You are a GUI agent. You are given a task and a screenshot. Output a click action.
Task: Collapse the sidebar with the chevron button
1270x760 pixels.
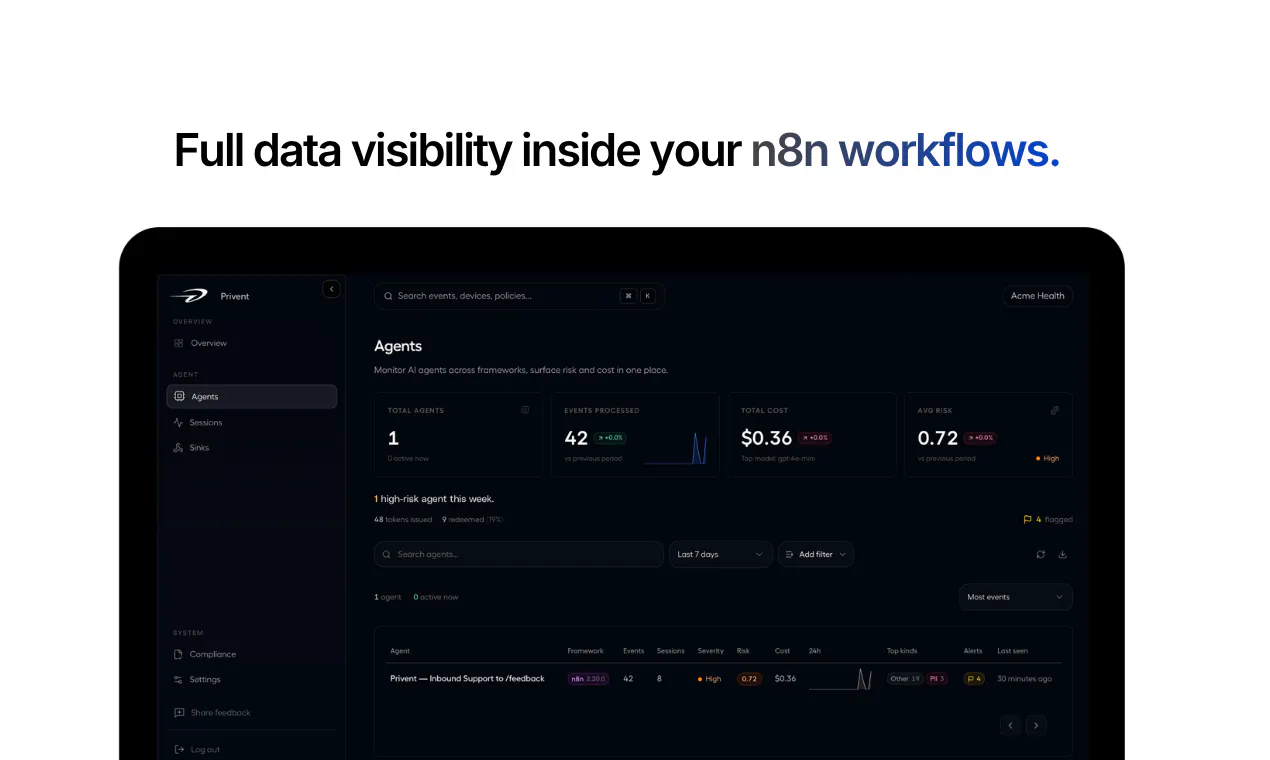click(x=332, y=289)
